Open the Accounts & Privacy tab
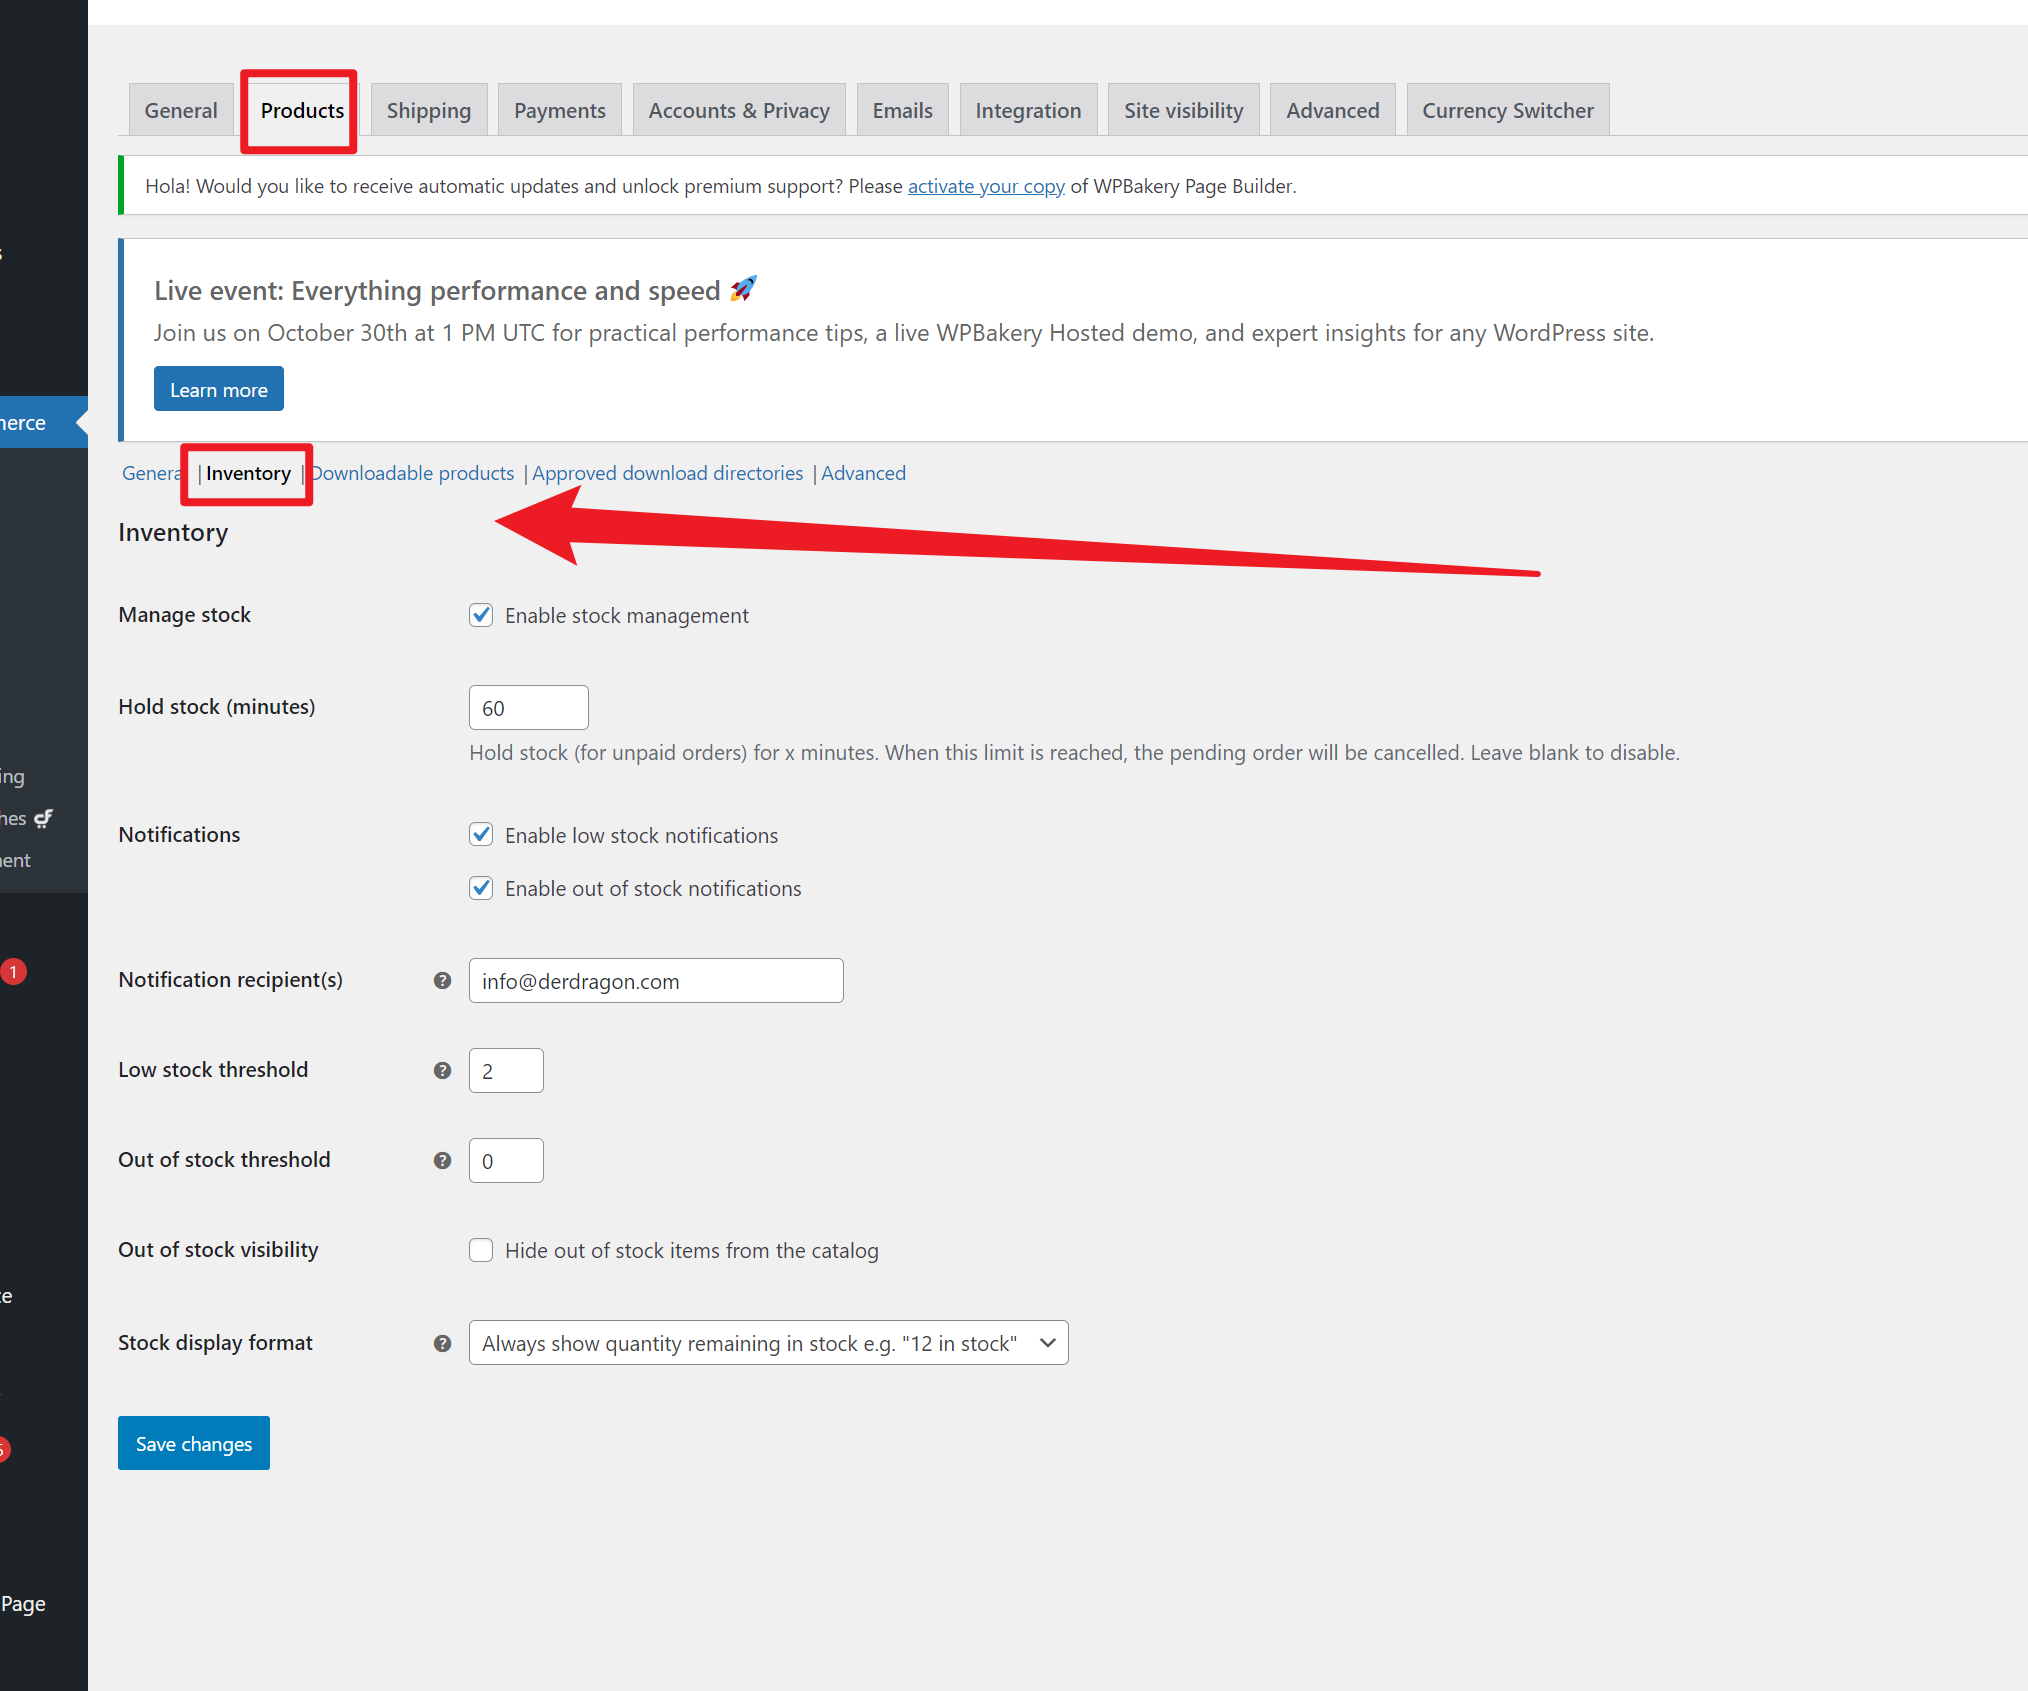The width and height of the screenshot is (2028, 1691). [739, 110]
